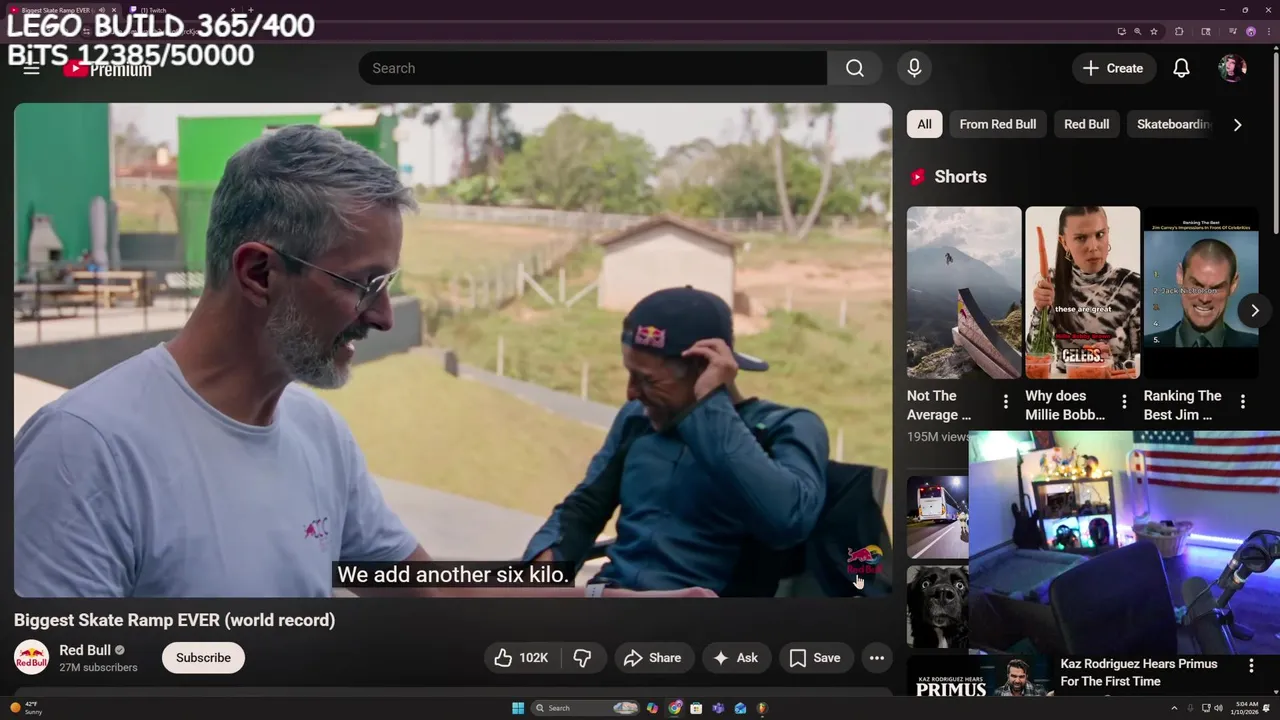The width and height of the screenshot is (1280, 720).
Task: Like the video with 102K likes
Action: (x=522, y=658)
